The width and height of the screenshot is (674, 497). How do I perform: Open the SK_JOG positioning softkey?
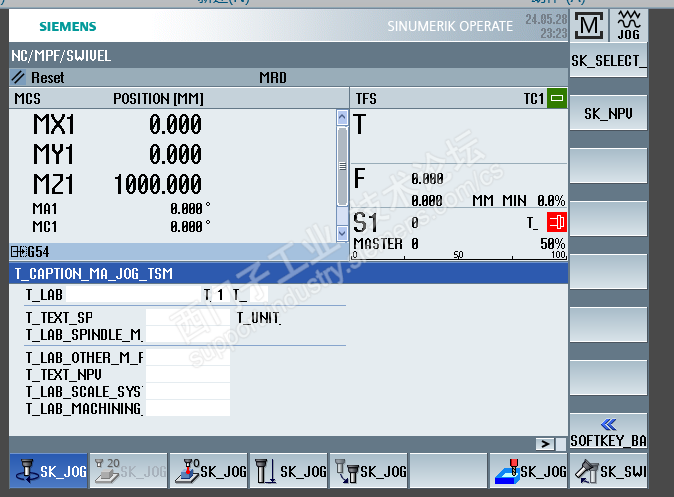click(x=368, y=471)
